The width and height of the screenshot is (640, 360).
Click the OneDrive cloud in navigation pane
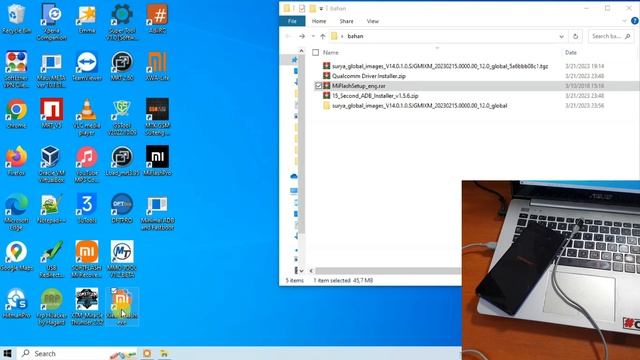pos(293,176)
